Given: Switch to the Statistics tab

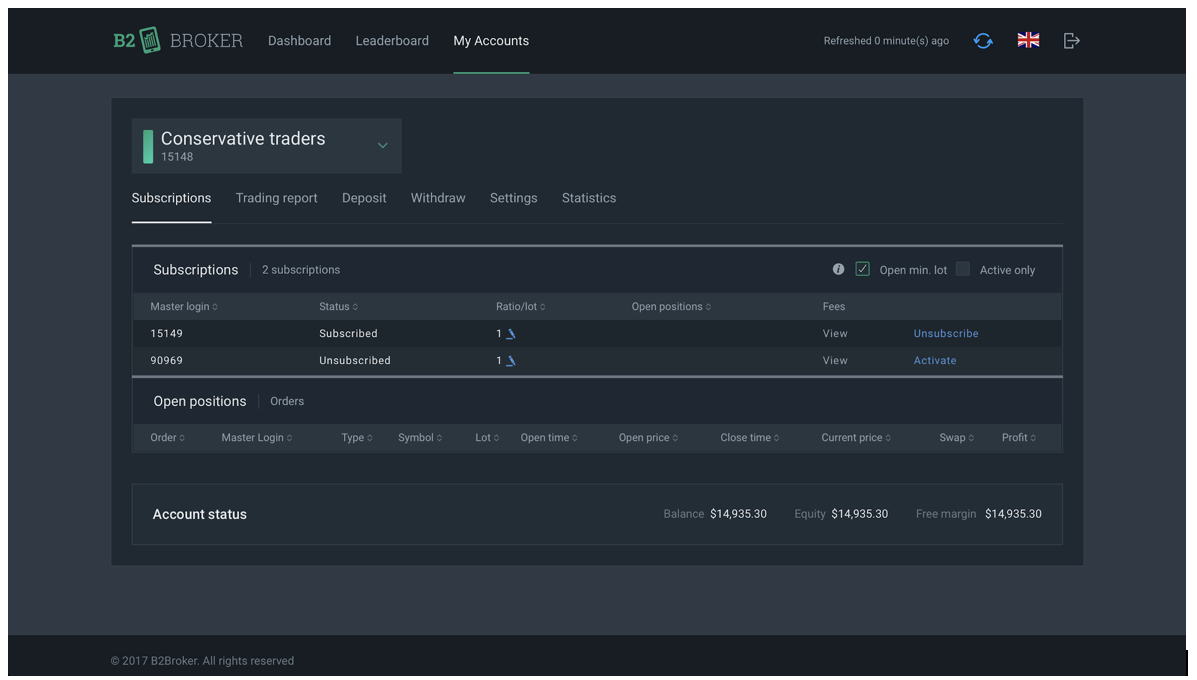Looking at the screenshot, I should [x=588, y=198].
